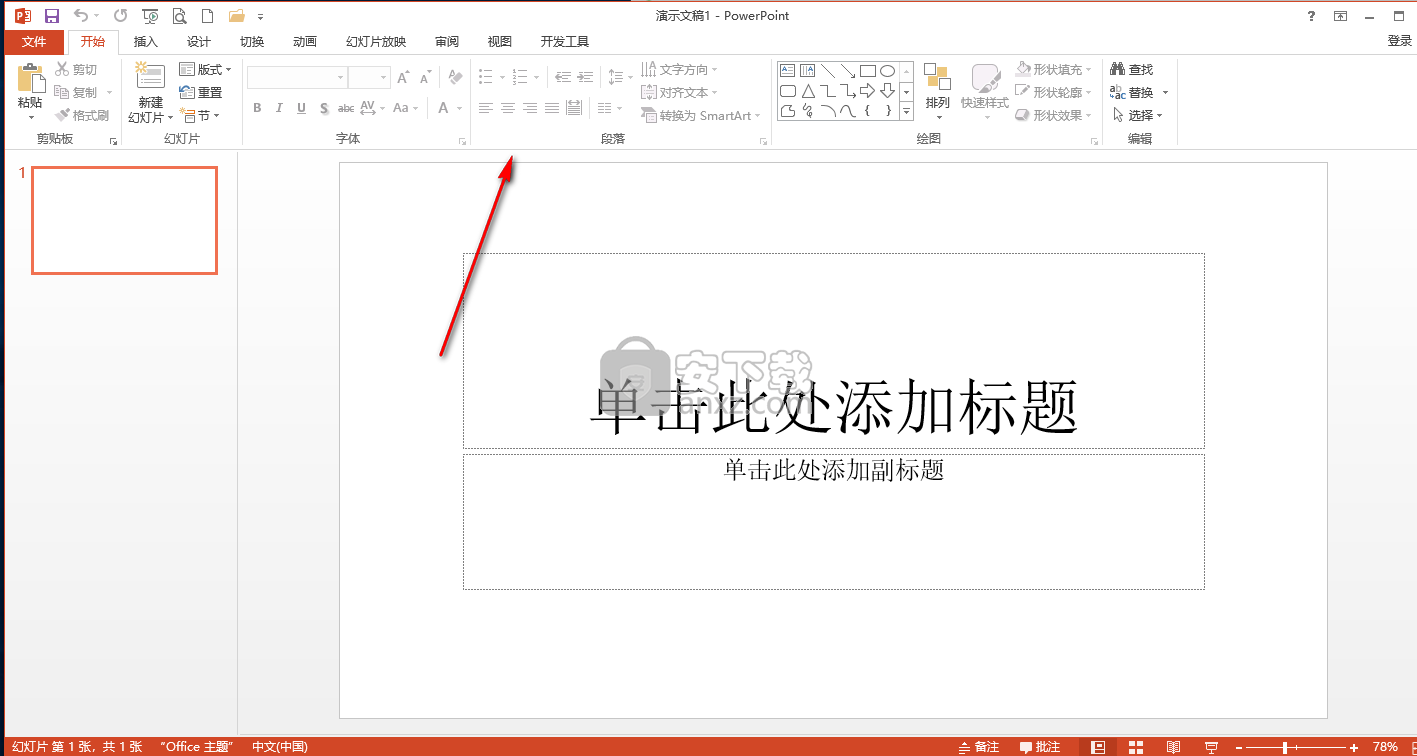Open the Replace (替换) dropdown arrow
This screenshot has width=1417, height=756.
(1165, 93)
